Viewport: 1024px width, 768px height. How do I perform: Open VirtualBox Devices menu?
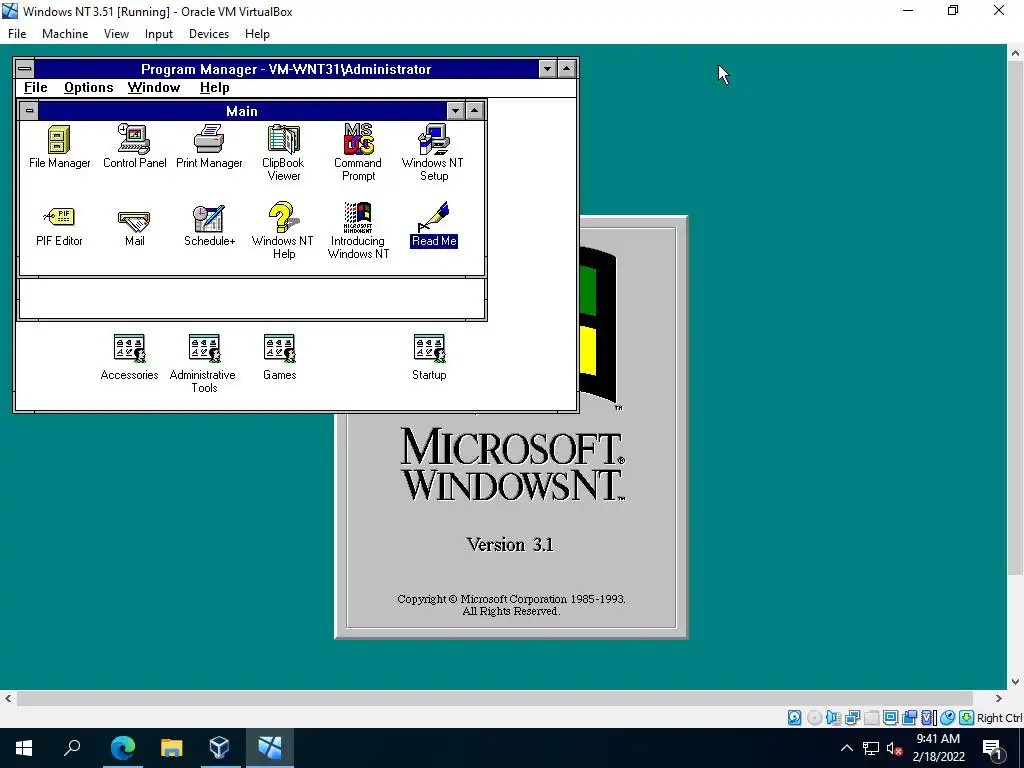pyautogui.click(x=208, y=34)
